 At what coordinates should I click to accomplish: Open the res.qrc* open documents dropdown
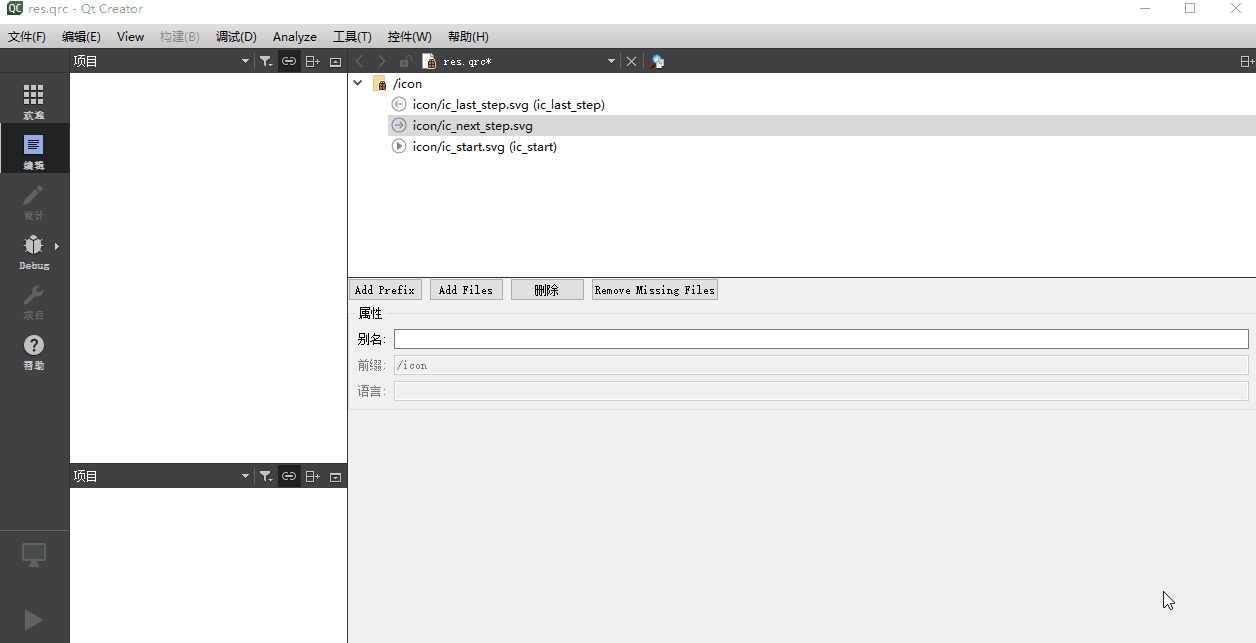[611, 61]
